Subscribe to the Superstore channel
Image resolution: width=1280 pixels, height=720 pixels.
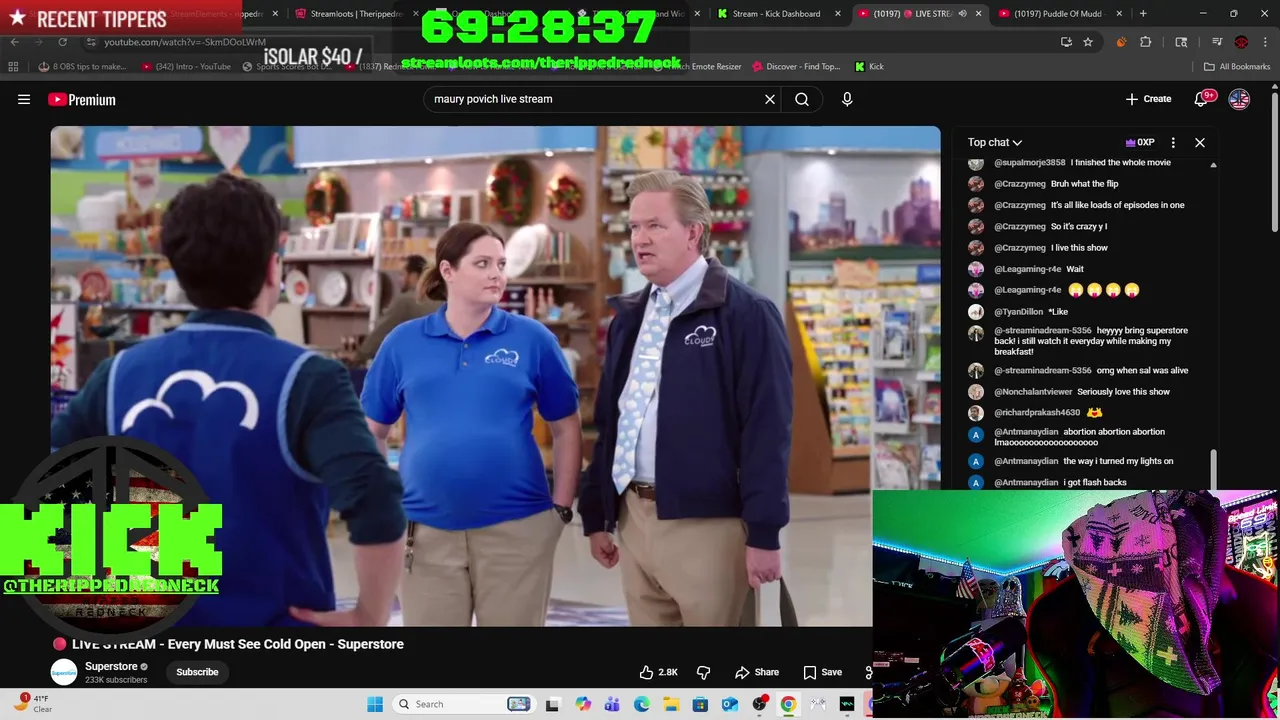point(197,672)
